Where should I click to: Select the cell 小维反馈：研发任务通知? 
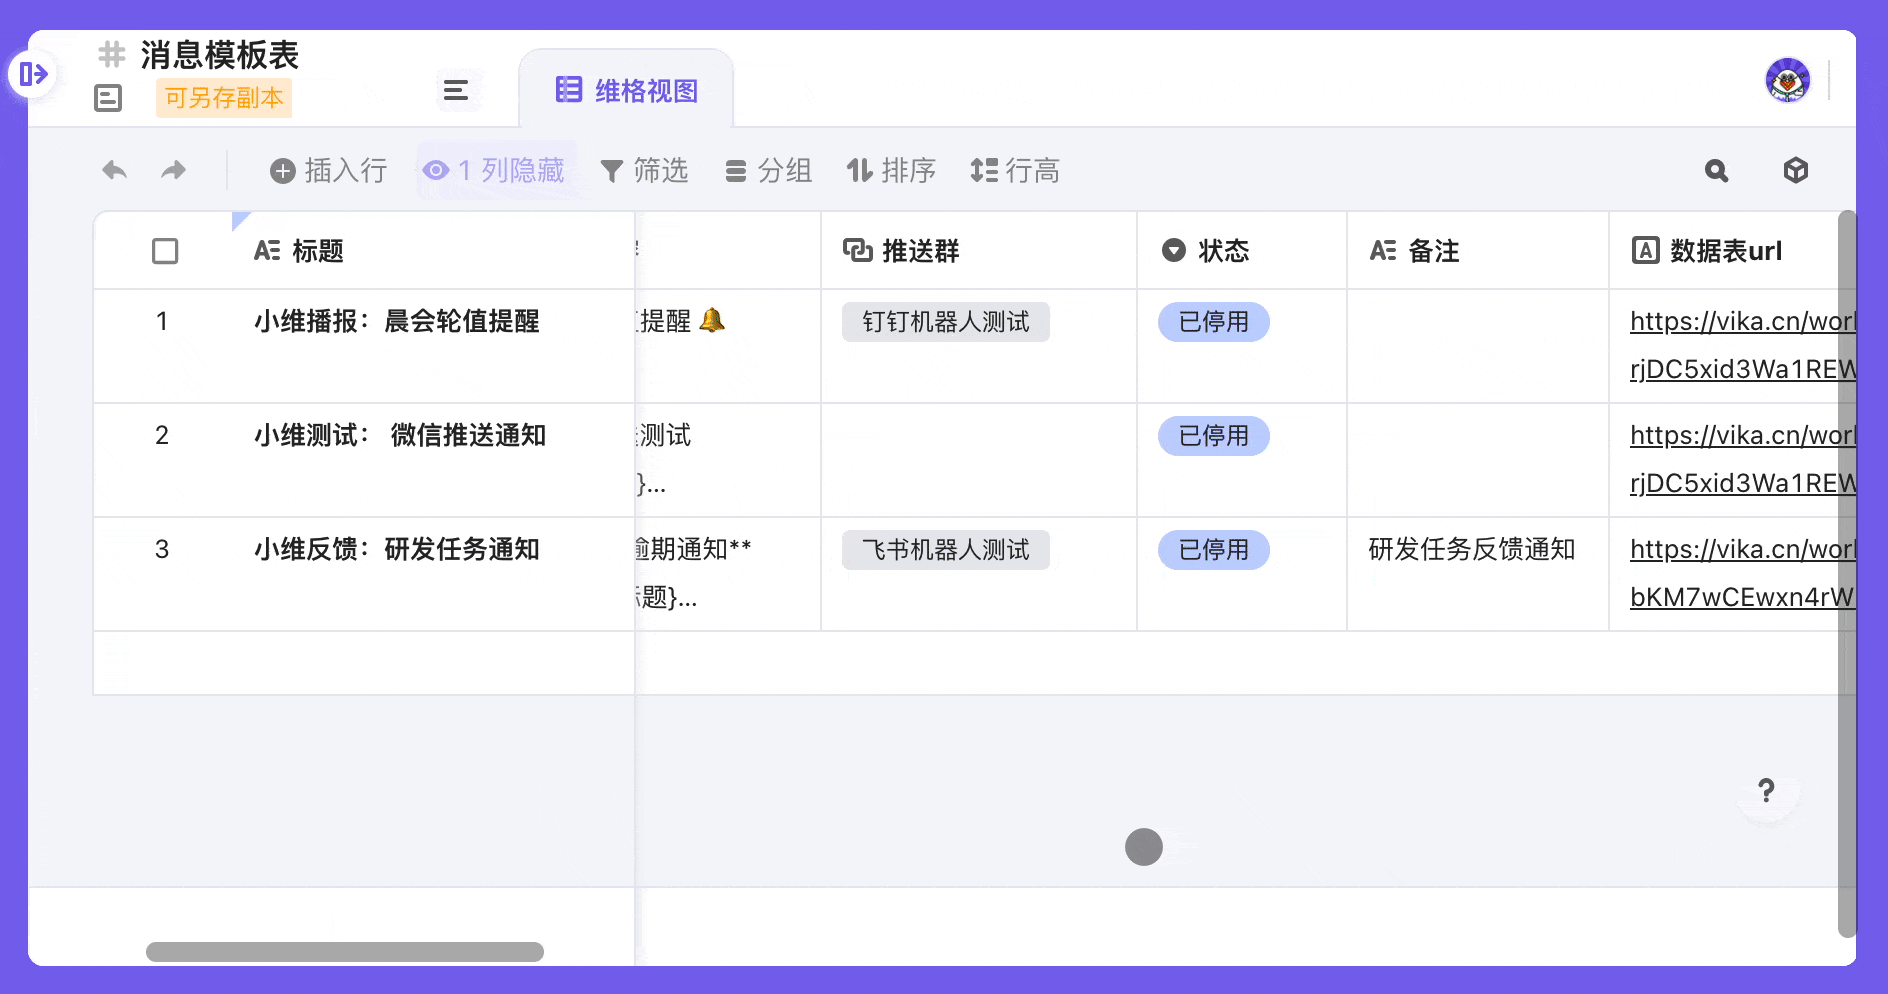tap(433, 574)
